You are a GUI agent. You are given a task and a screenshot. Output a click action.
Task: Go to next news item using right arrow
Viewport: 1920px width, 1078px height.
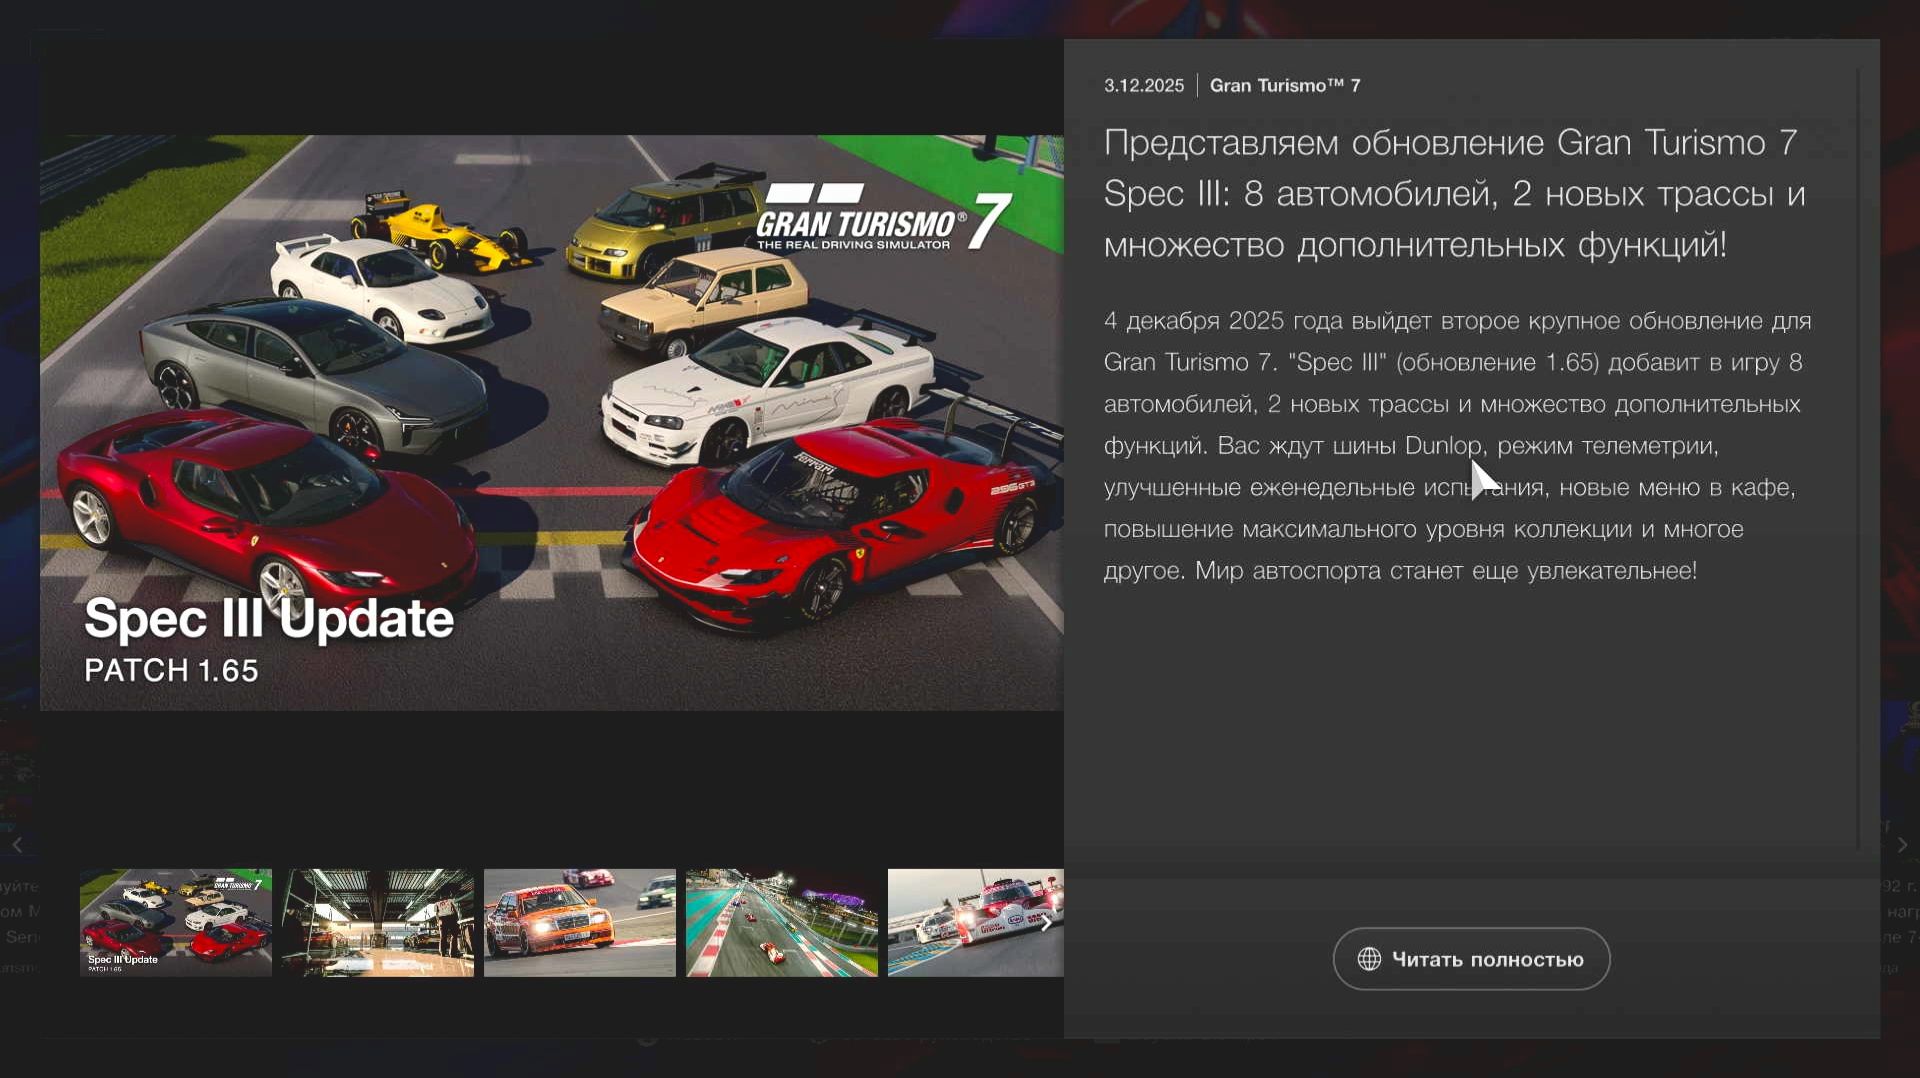tap(1902, 845)
